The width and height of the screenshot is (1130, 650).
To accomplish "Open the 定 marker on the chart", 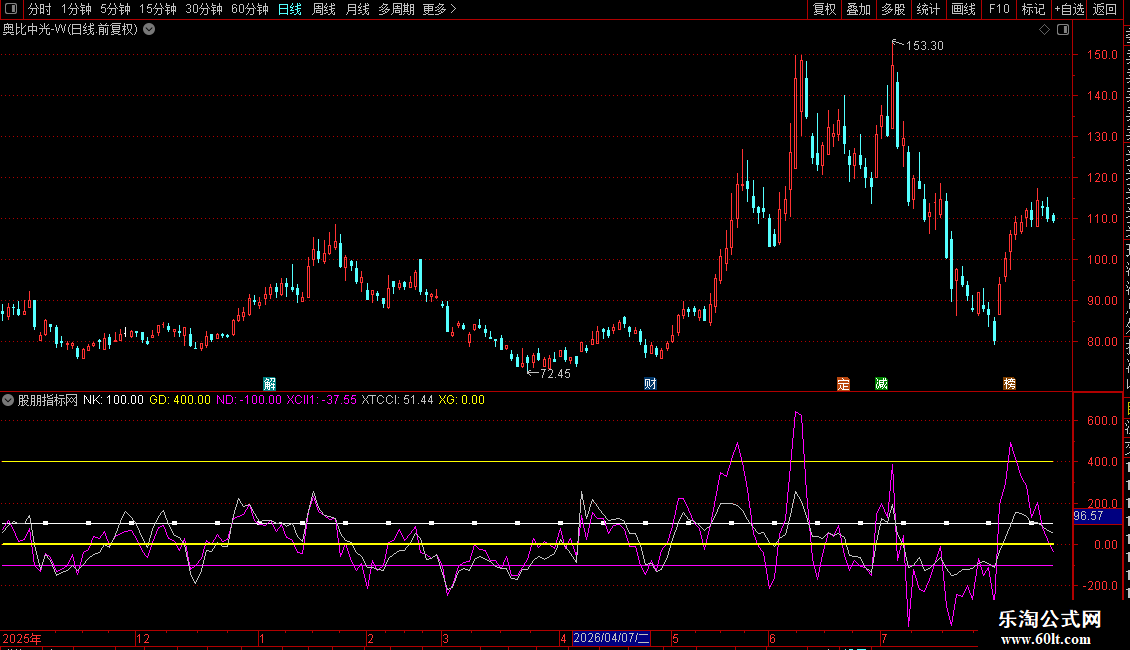I will pyautogui.click(x=843, y=383).
